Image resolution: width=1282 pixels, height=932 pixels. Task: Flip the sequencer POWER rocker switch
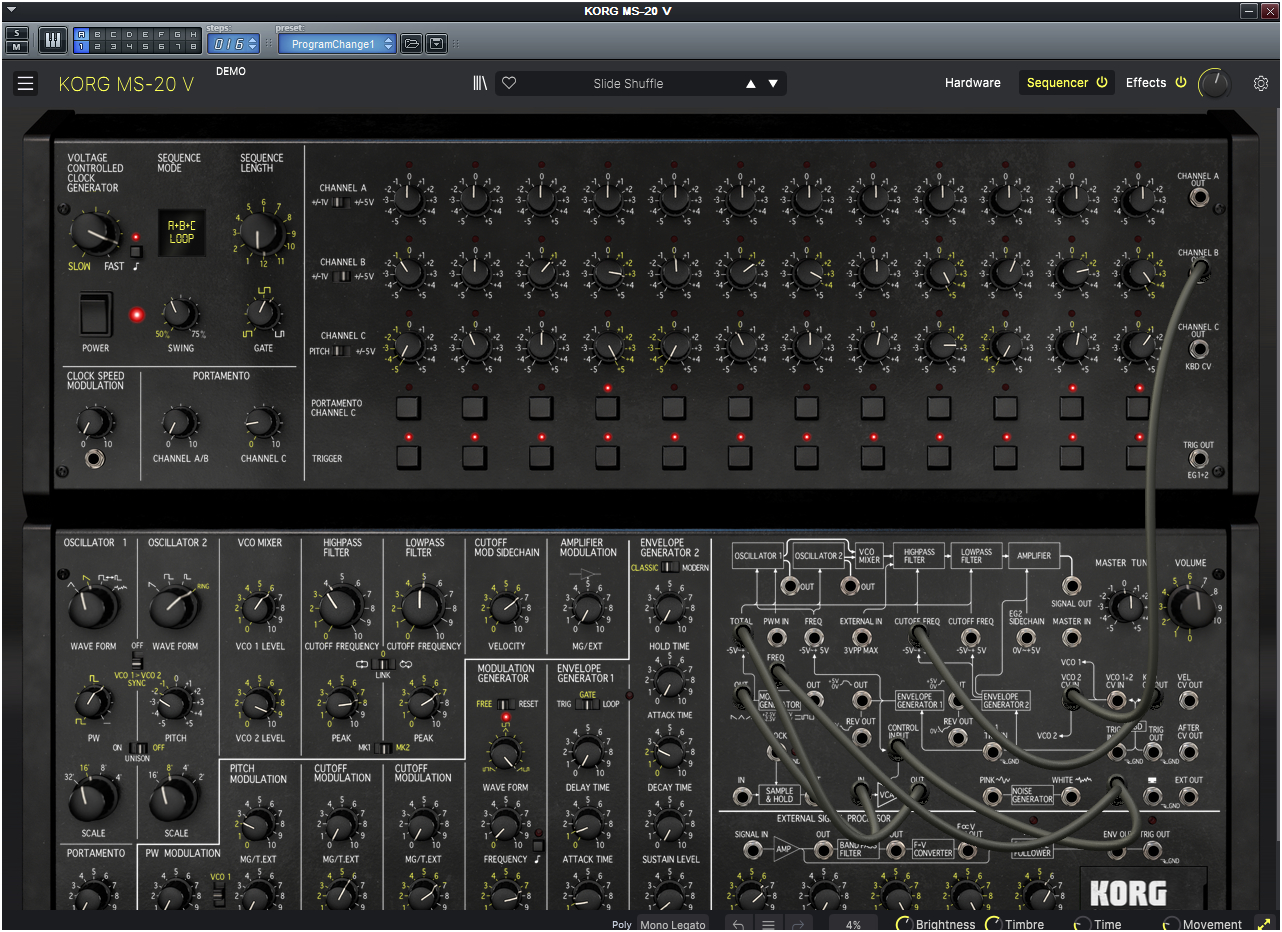(96, 314)
